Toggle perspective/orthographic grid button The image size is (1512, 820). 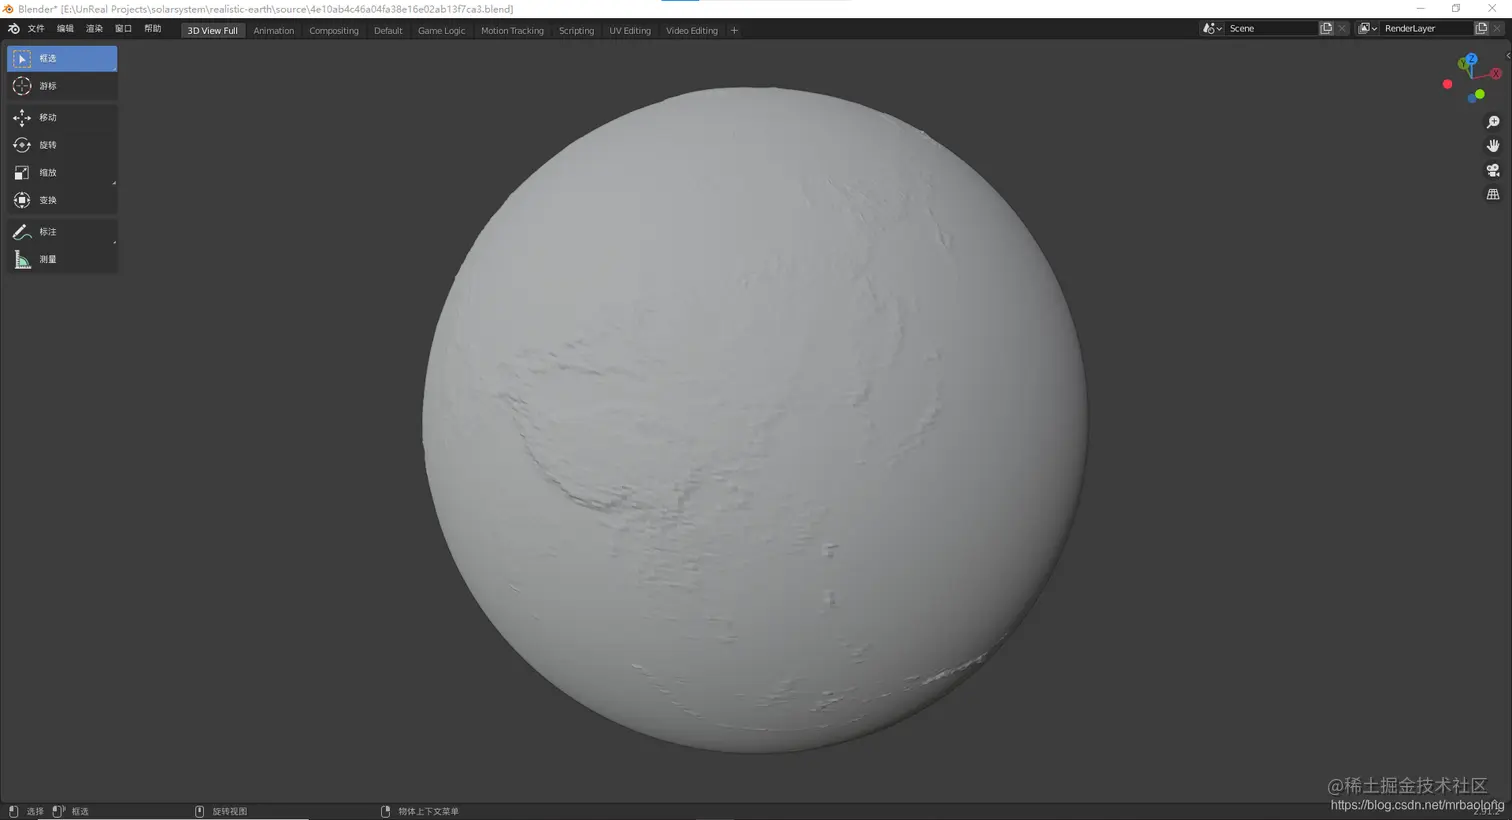(x=1493, y=194)
